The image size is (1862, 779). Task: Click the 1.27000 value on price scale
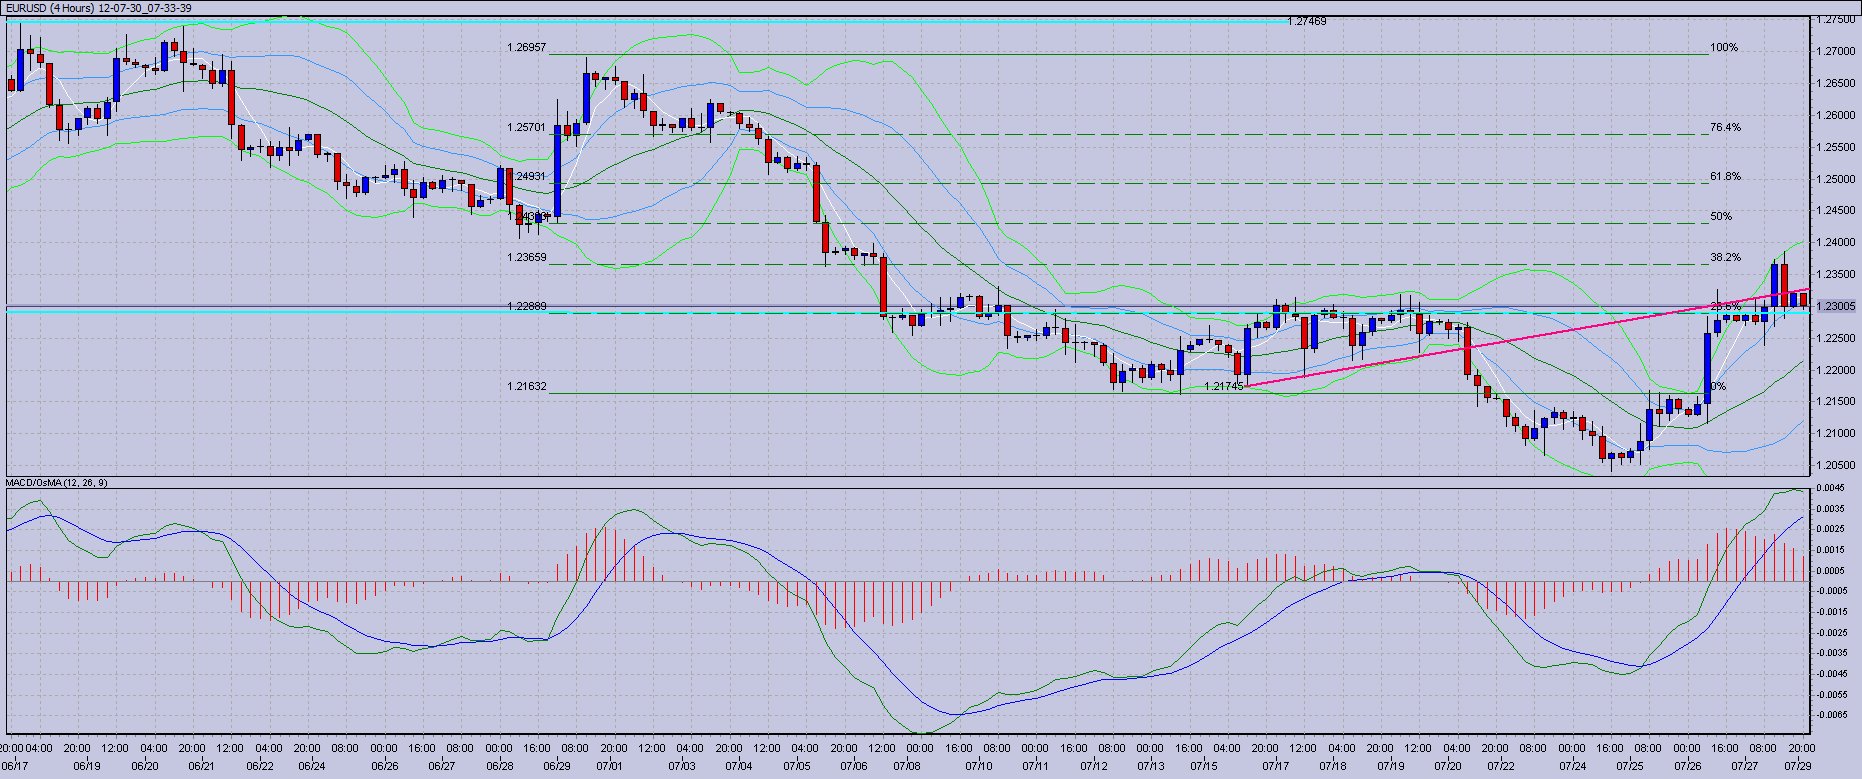click(1836, 51)
